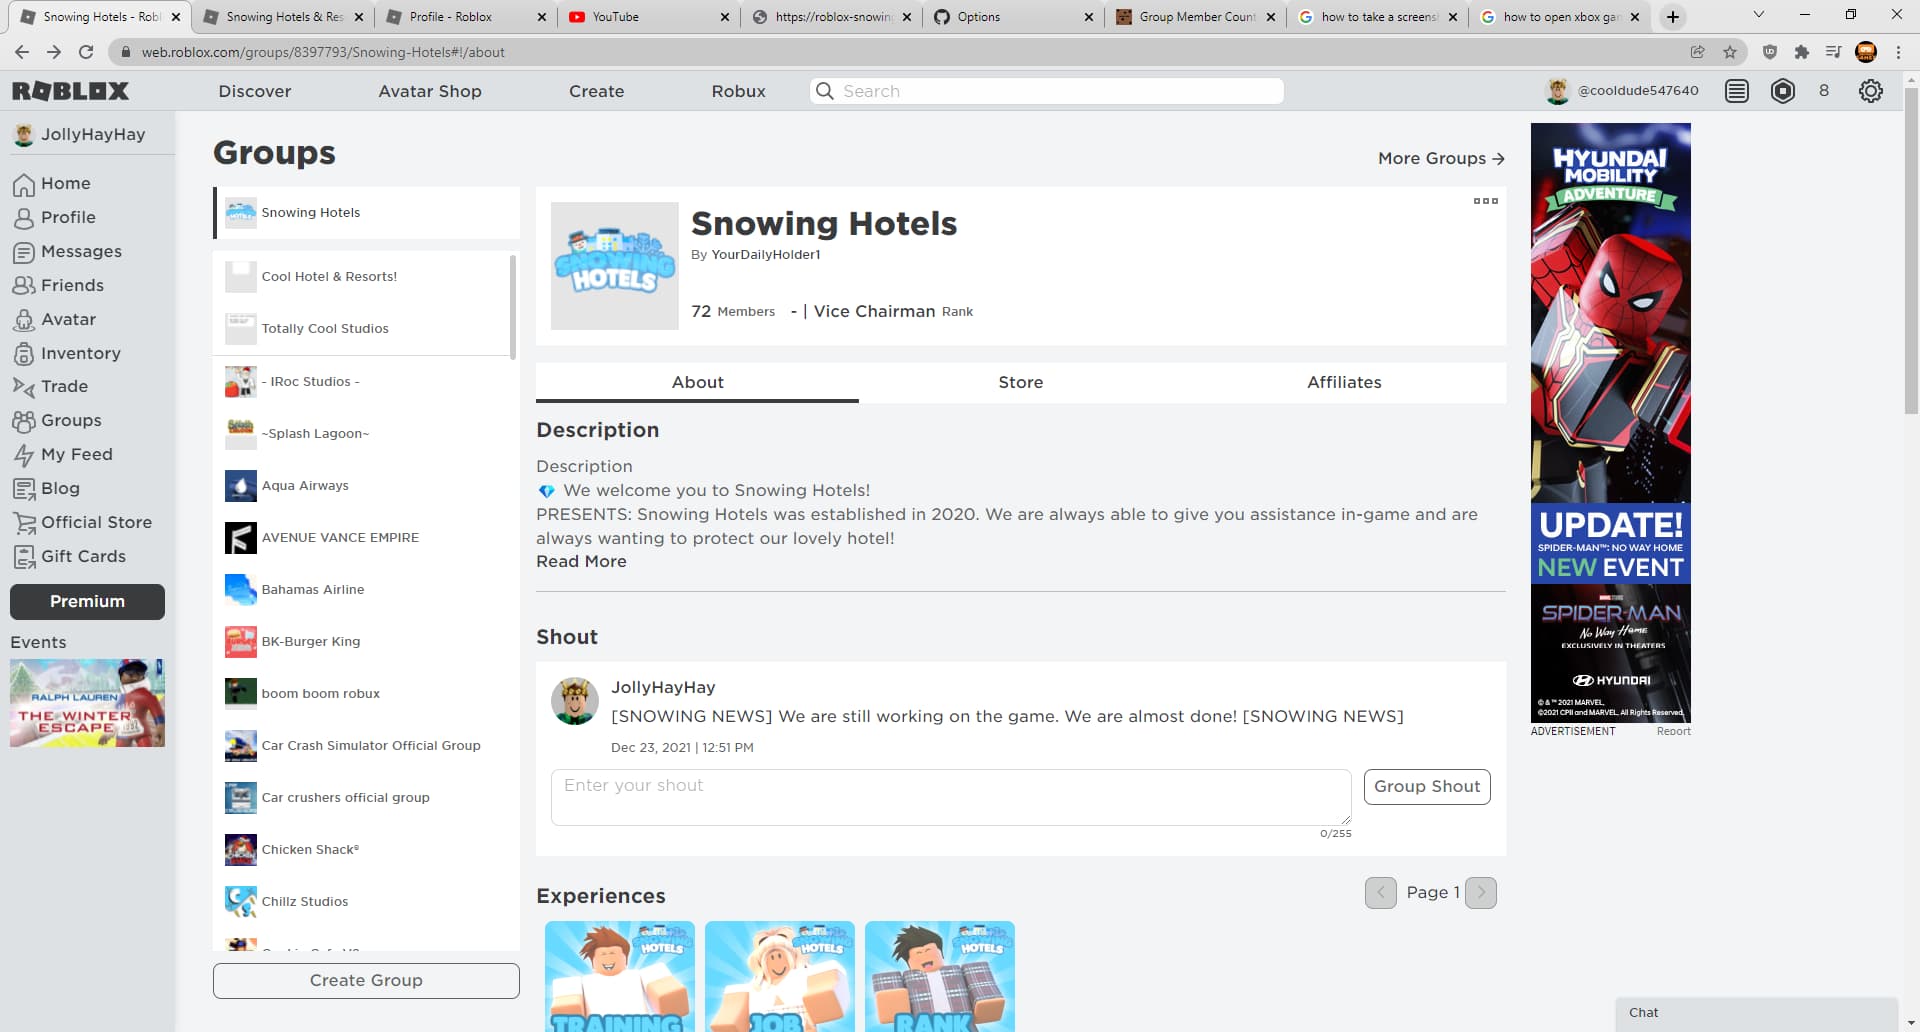The width and height of the screenshot is (1920, 1032).
Task: Open the Groups sidebar icon
Action: [x=24, y=421]
